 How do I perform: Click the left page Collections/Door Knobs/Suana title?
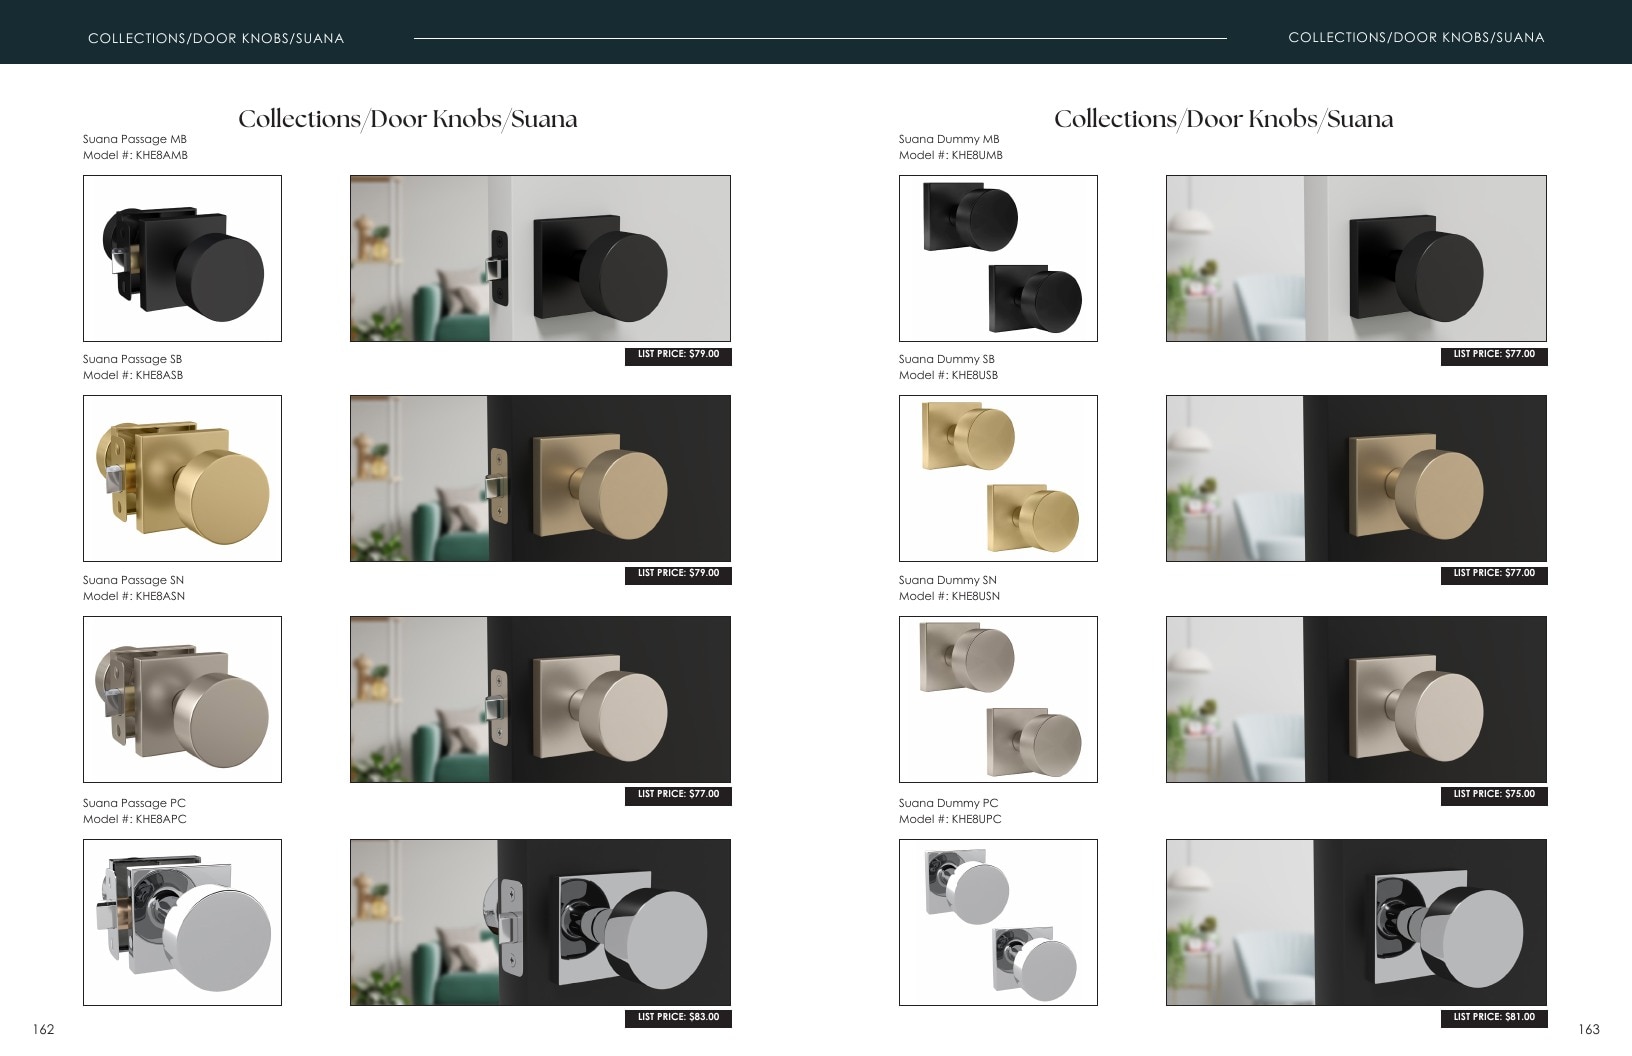[x=408, y=119]
